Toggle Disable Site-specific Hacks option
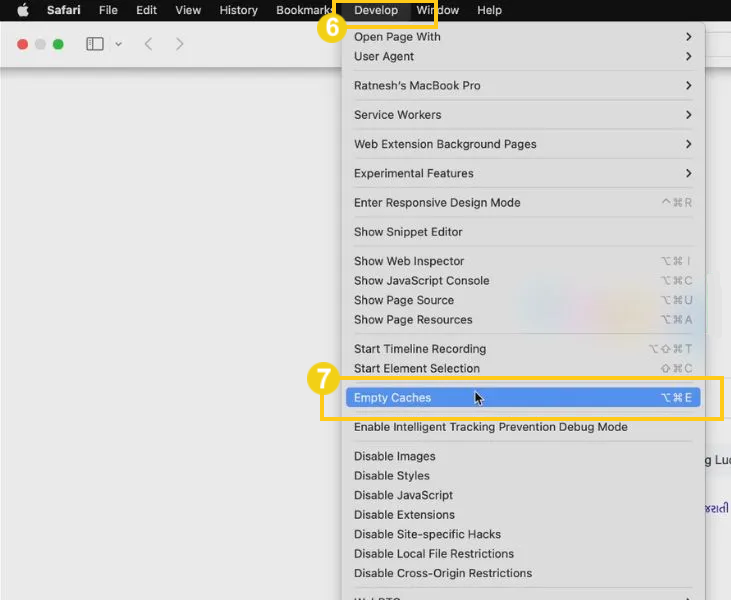The width and height of the screenshot is (731, 600). tap(523, 535)
